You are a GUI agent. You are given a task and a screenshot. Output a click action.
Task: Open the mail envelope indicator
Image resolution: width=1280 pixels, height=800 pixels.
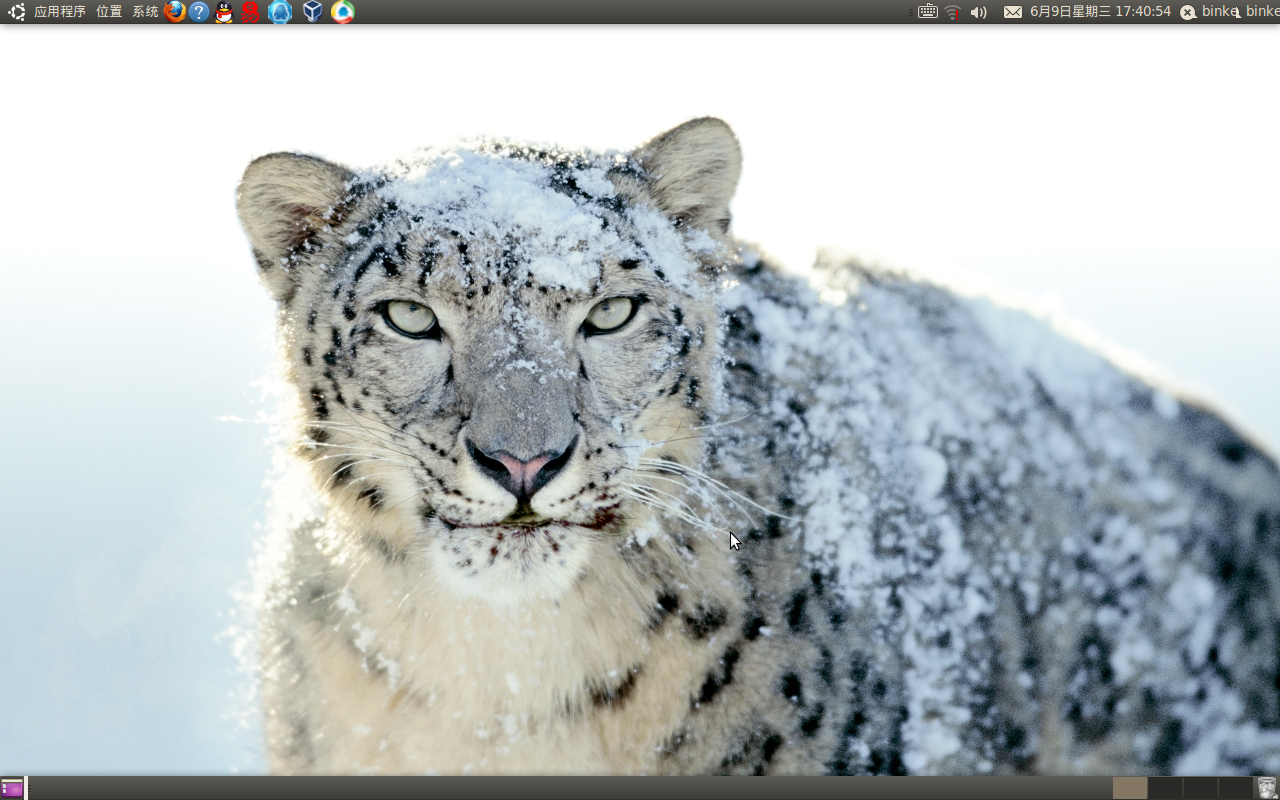[1013, 12]
